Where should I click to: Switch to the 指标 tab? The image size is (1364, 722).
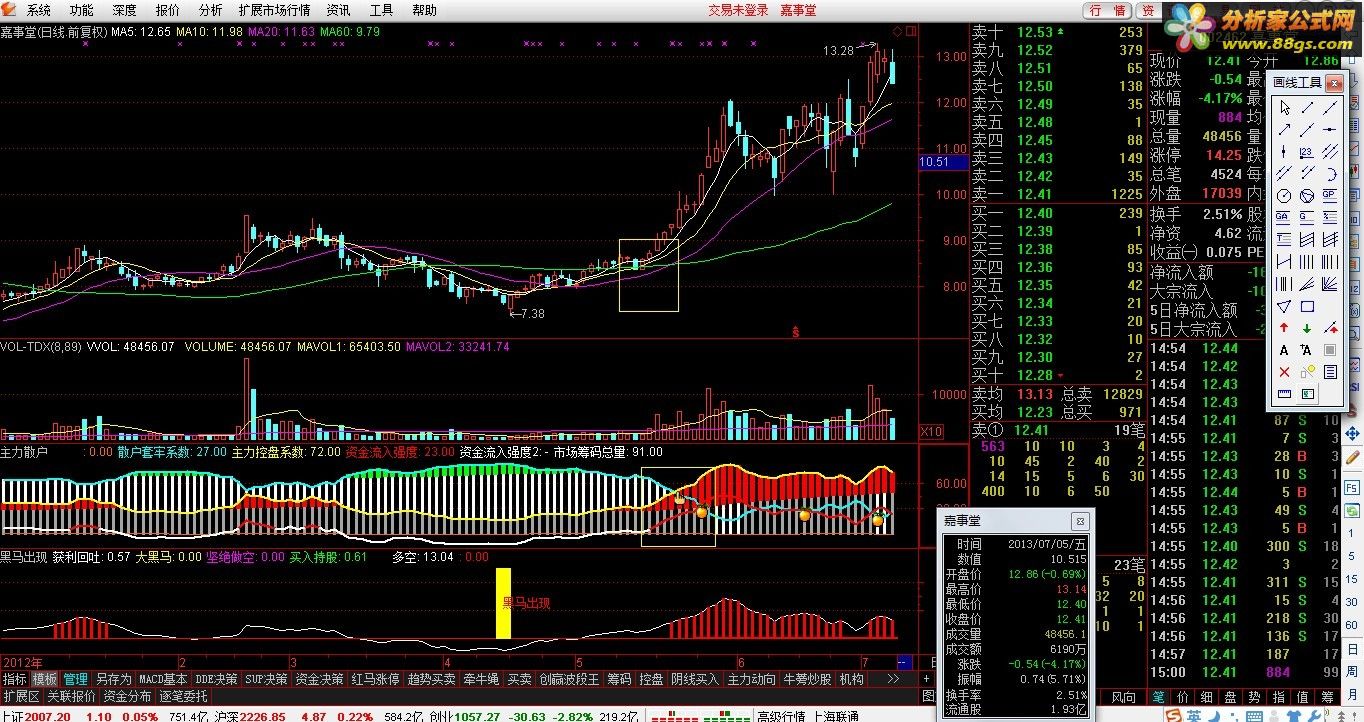click(x=14, y=679)
